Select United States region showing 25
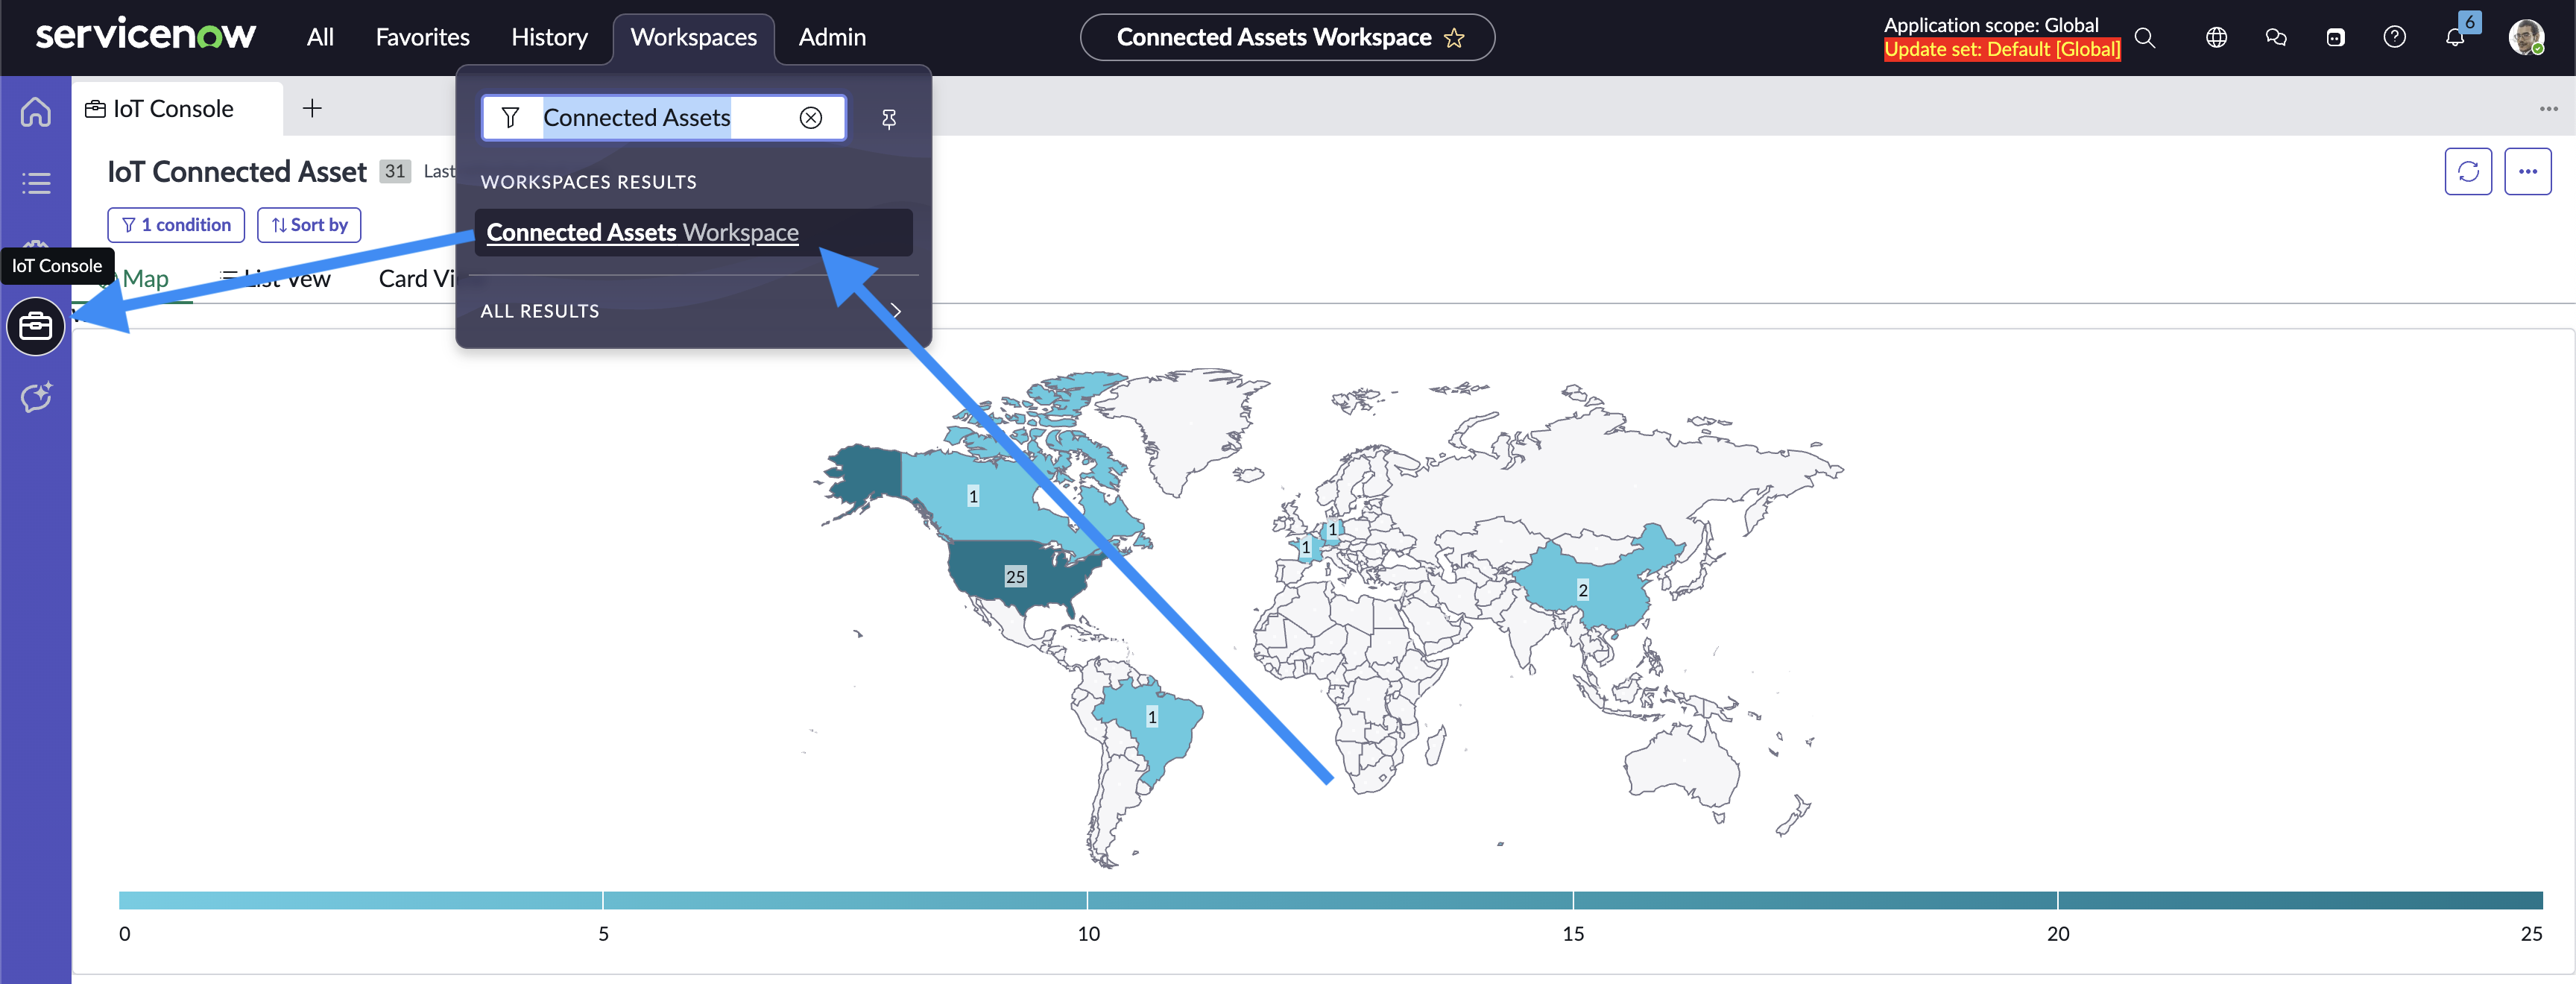Image resolution: width=2576 pixels, height=984 pixels. click(1015, 577)
